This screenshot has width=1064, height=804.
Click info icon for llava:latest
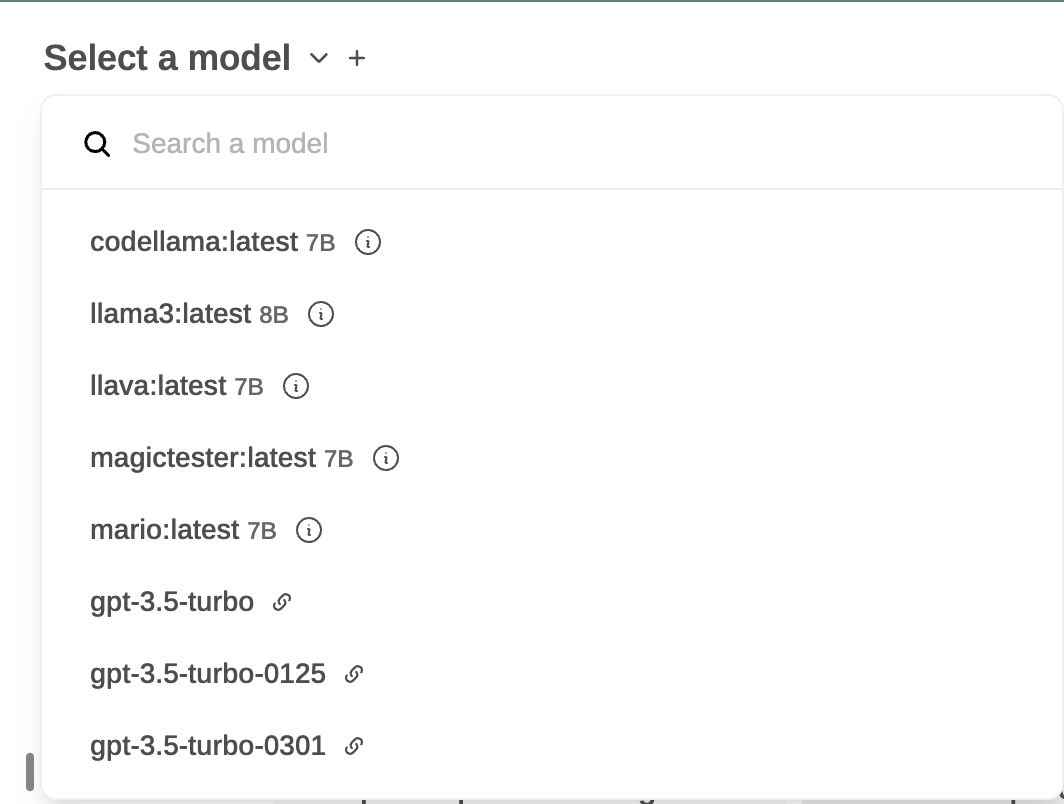(x=296, y=386)
